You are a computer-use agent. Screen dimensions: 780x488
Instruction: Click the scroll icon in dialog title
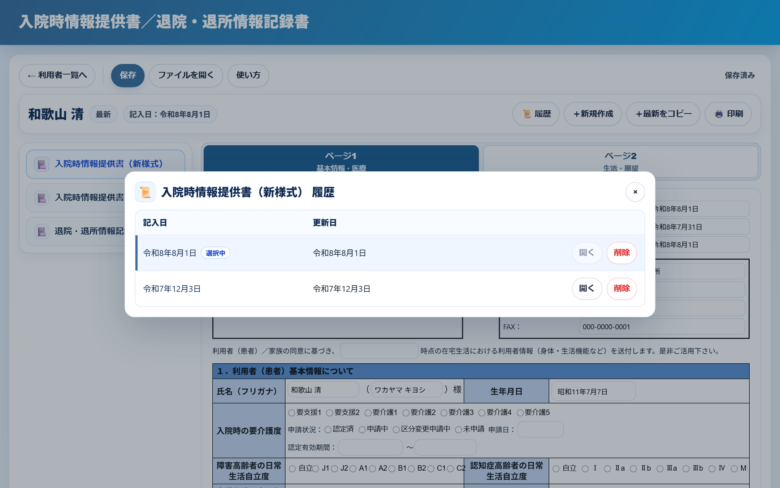pos(145,192)
